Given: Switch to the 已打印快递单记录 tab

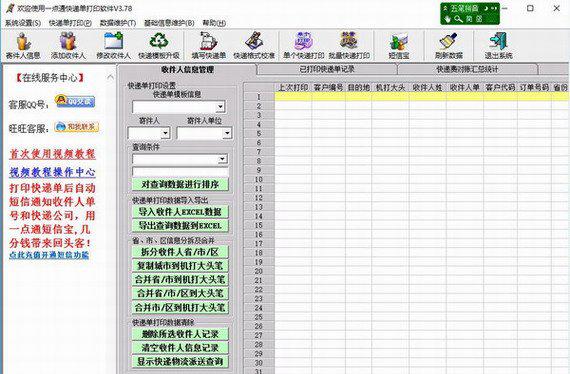Looking at the screenshot, I should point(327,69).
